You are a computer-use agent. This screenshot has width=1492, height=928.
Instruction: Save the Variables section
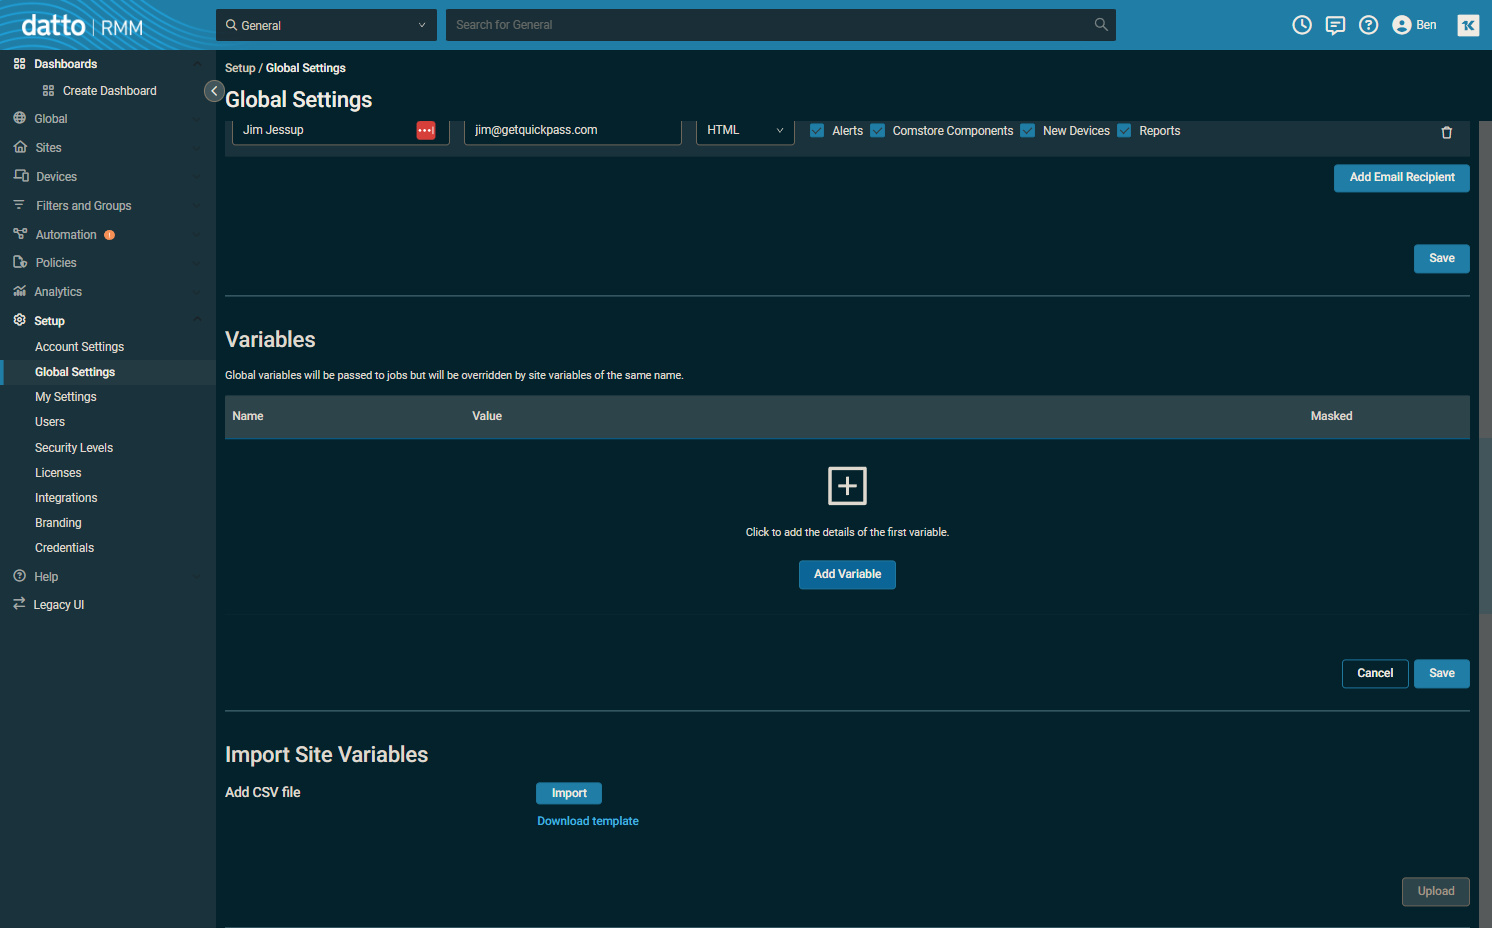[x=1442, y=674]
